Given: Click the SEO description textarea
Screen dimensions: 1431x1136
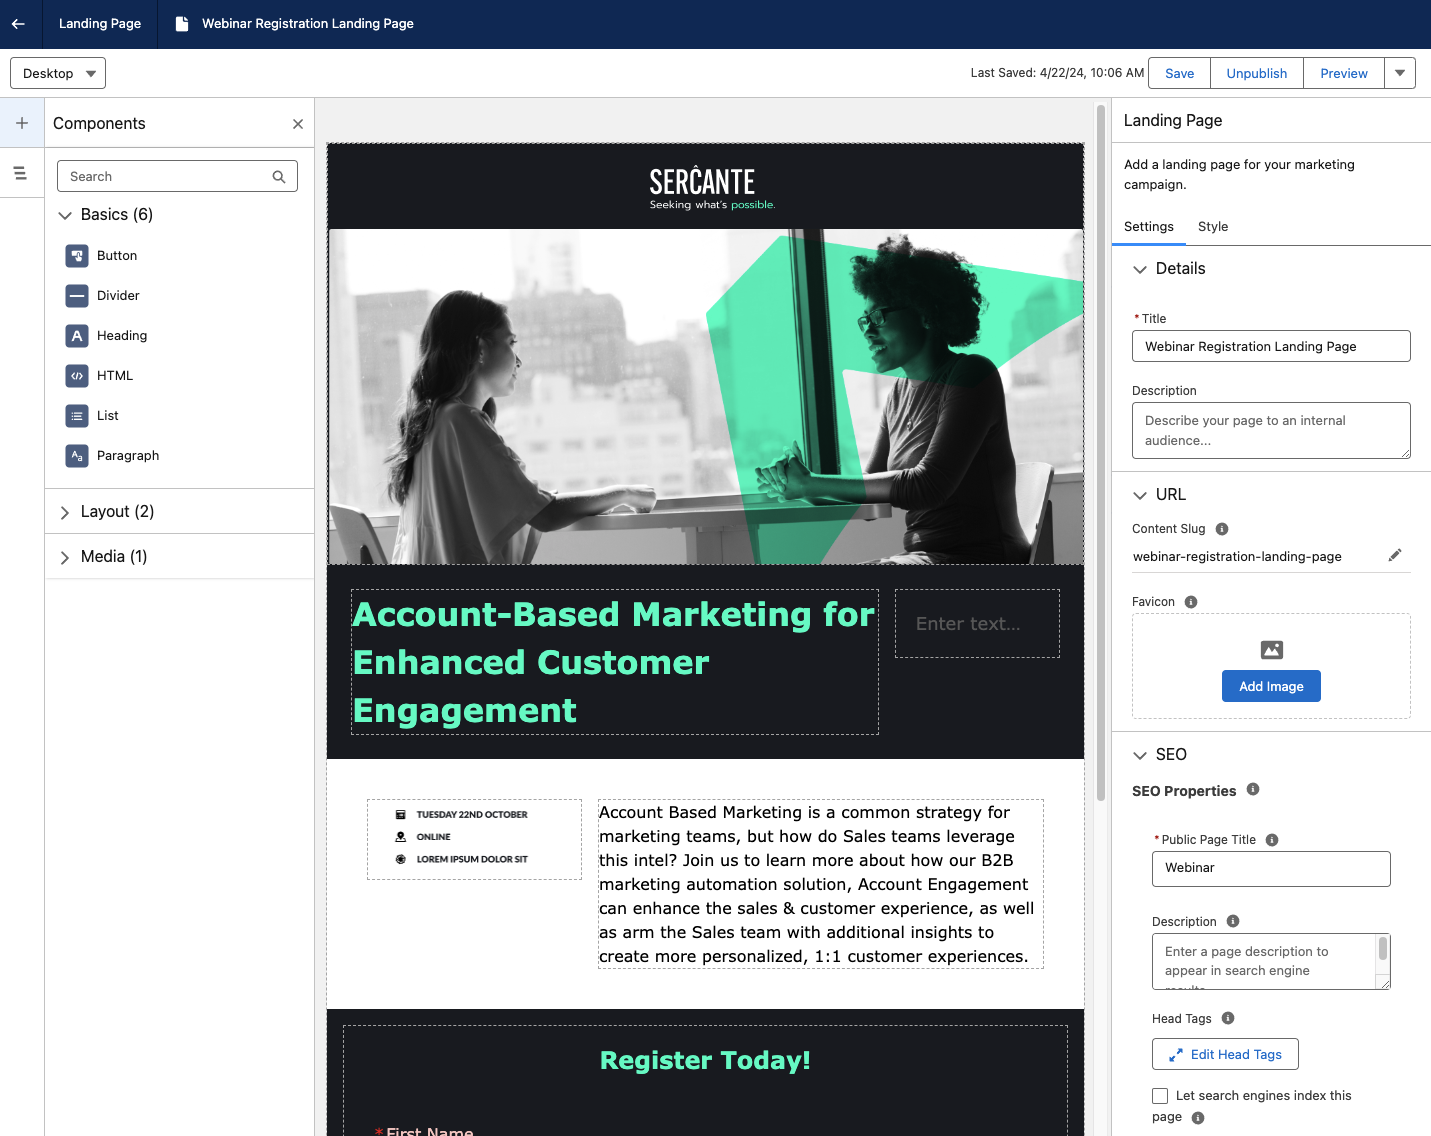Looking at the screenshot, I should (x=1271, y=961).
